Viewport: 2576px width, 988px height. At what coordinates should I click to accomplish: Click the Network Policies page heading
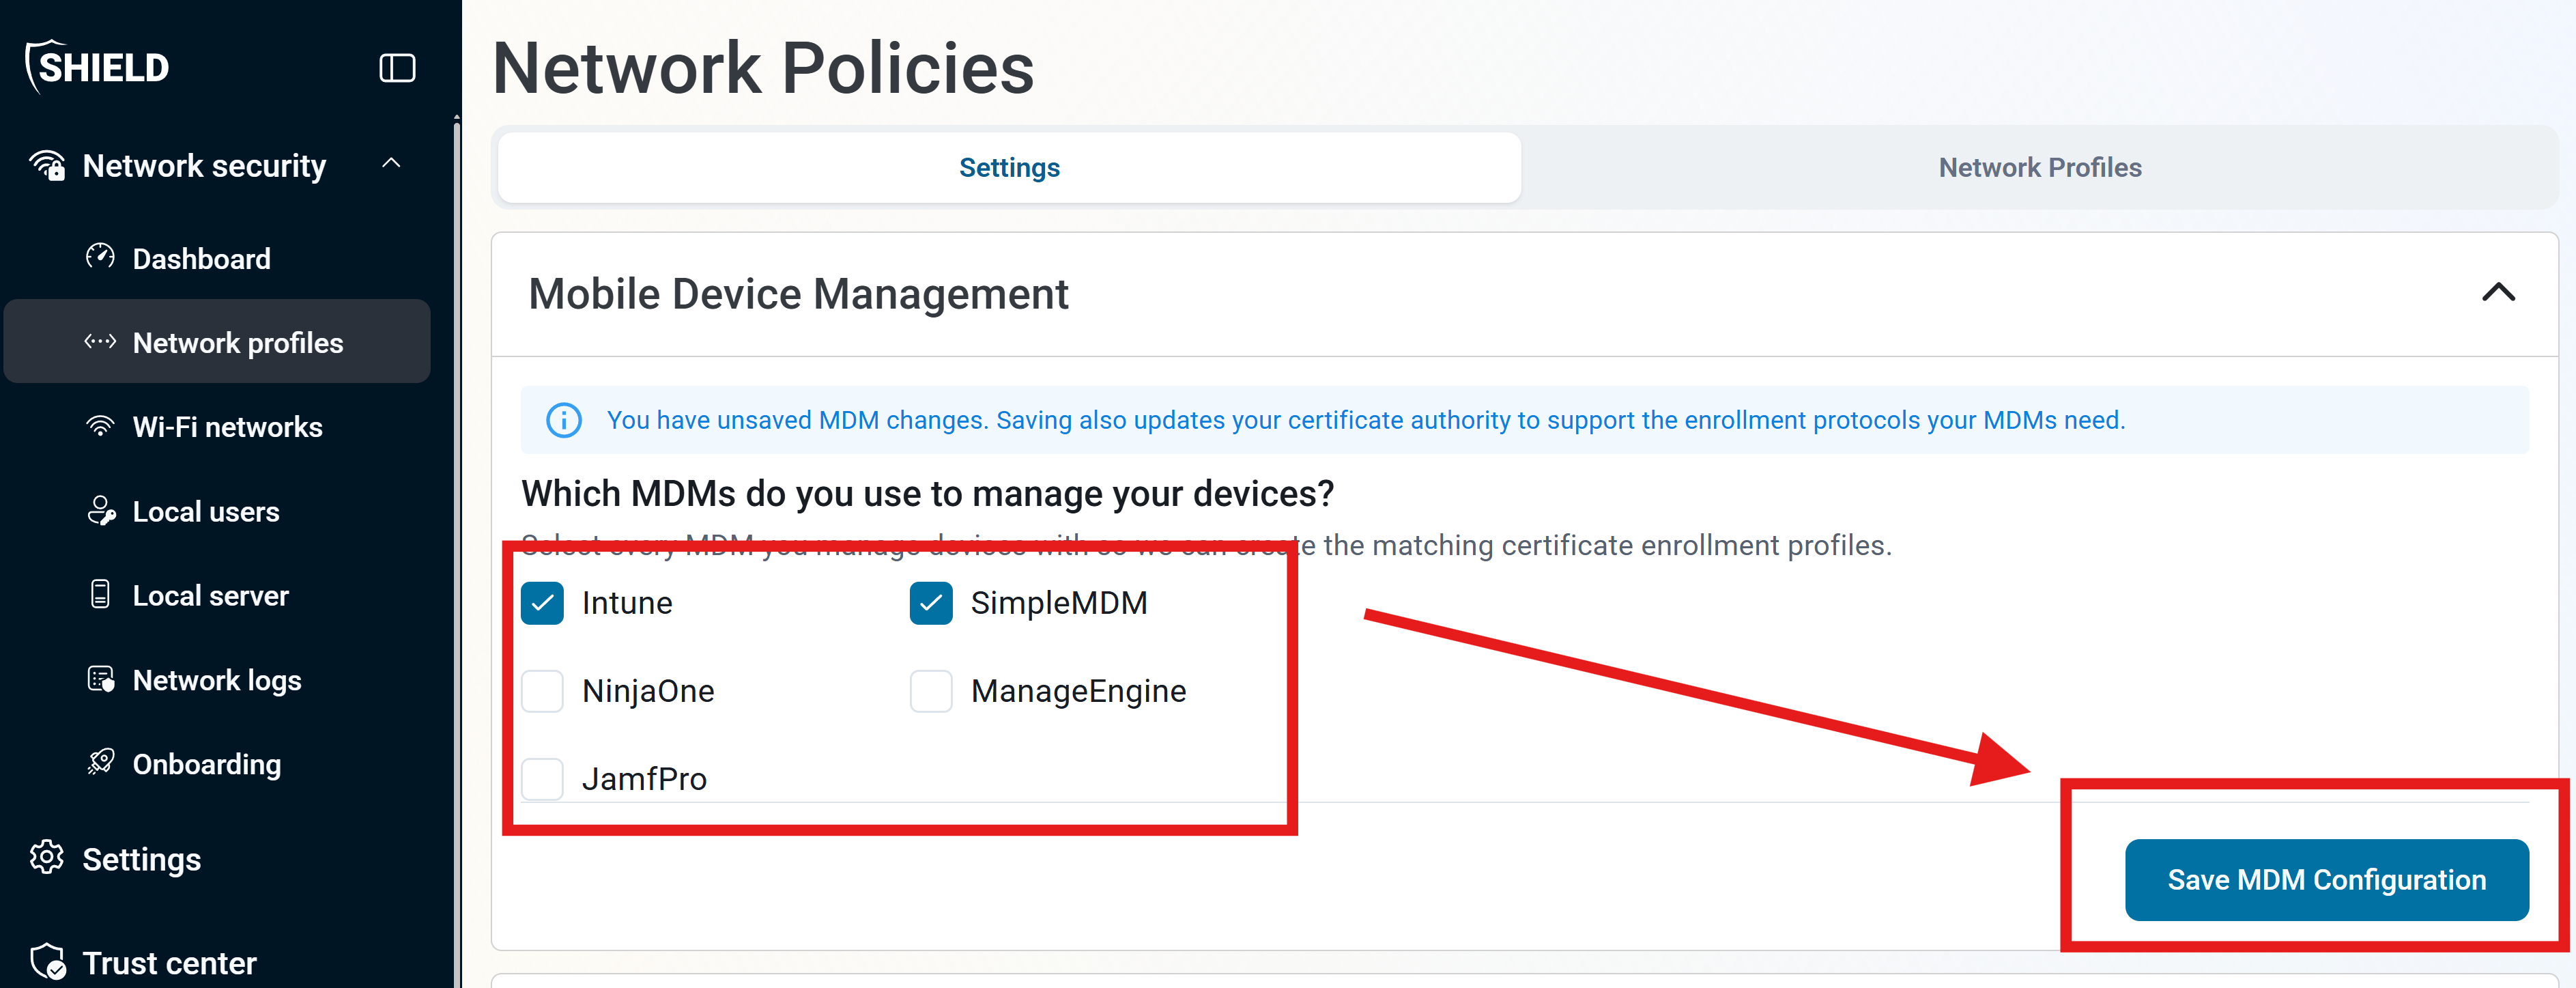tap(763, 69)
